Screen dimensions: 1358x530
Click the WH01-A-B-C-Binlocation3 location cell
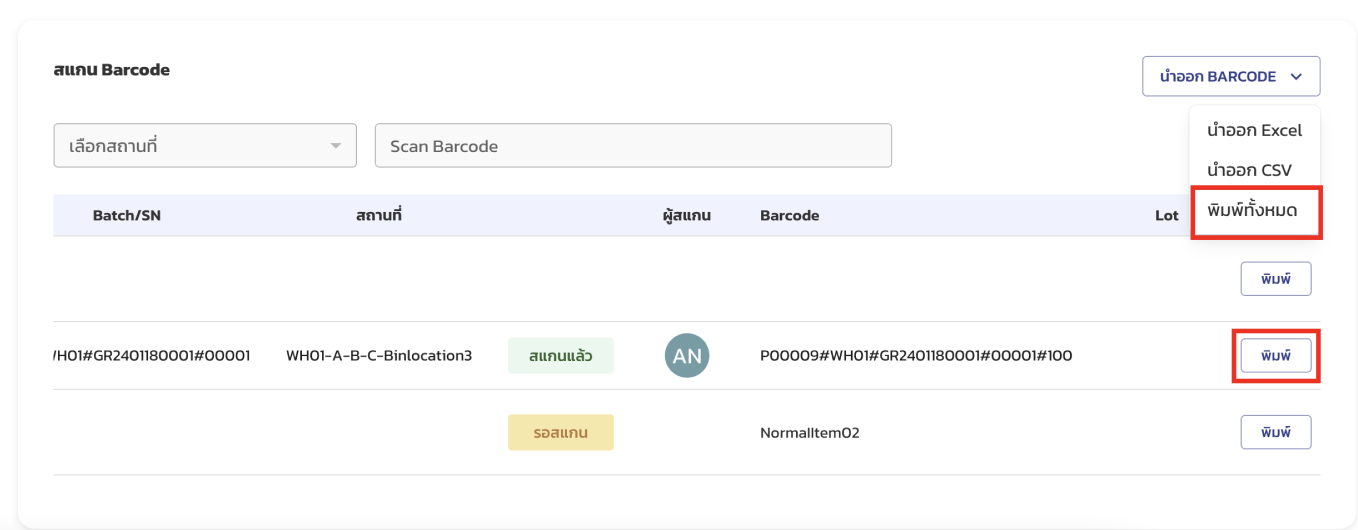(x=379, y=355)
